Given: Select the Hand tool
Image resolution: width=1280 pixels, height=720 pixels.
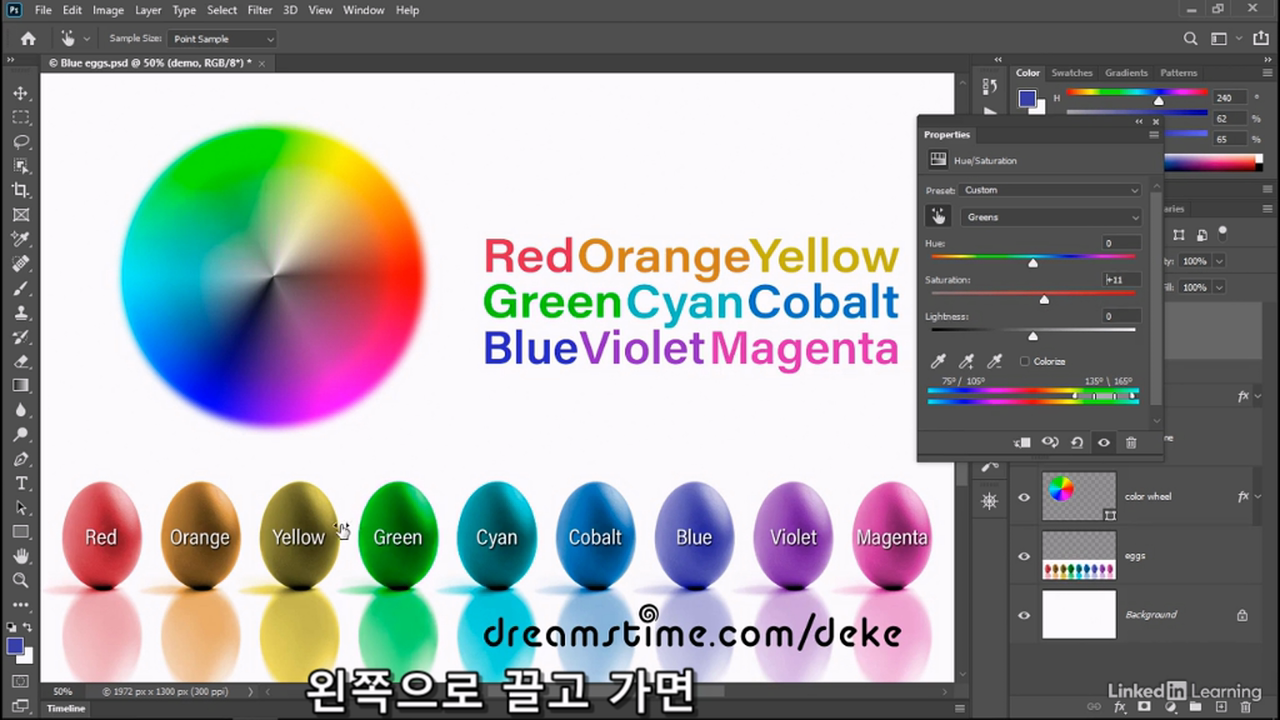Looking at the screenshot, I should 20,556.
